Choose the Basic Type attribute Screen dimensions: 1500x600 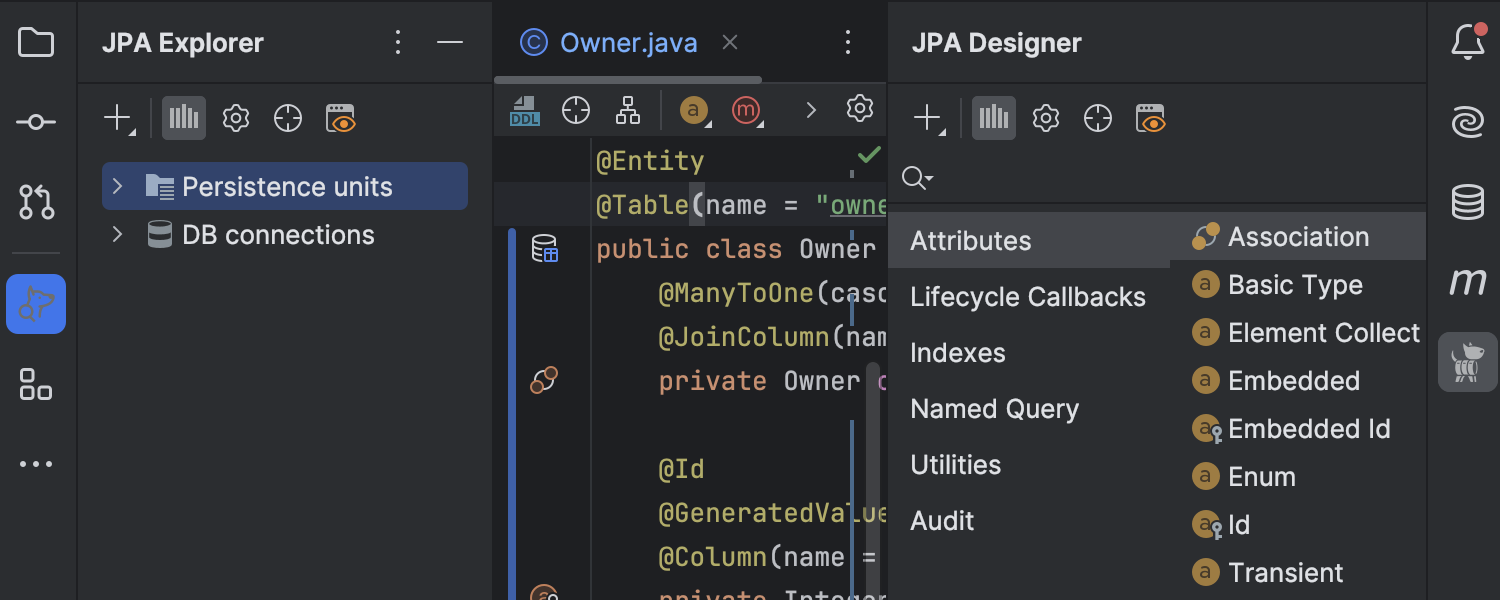click(x=1298, y=284)
